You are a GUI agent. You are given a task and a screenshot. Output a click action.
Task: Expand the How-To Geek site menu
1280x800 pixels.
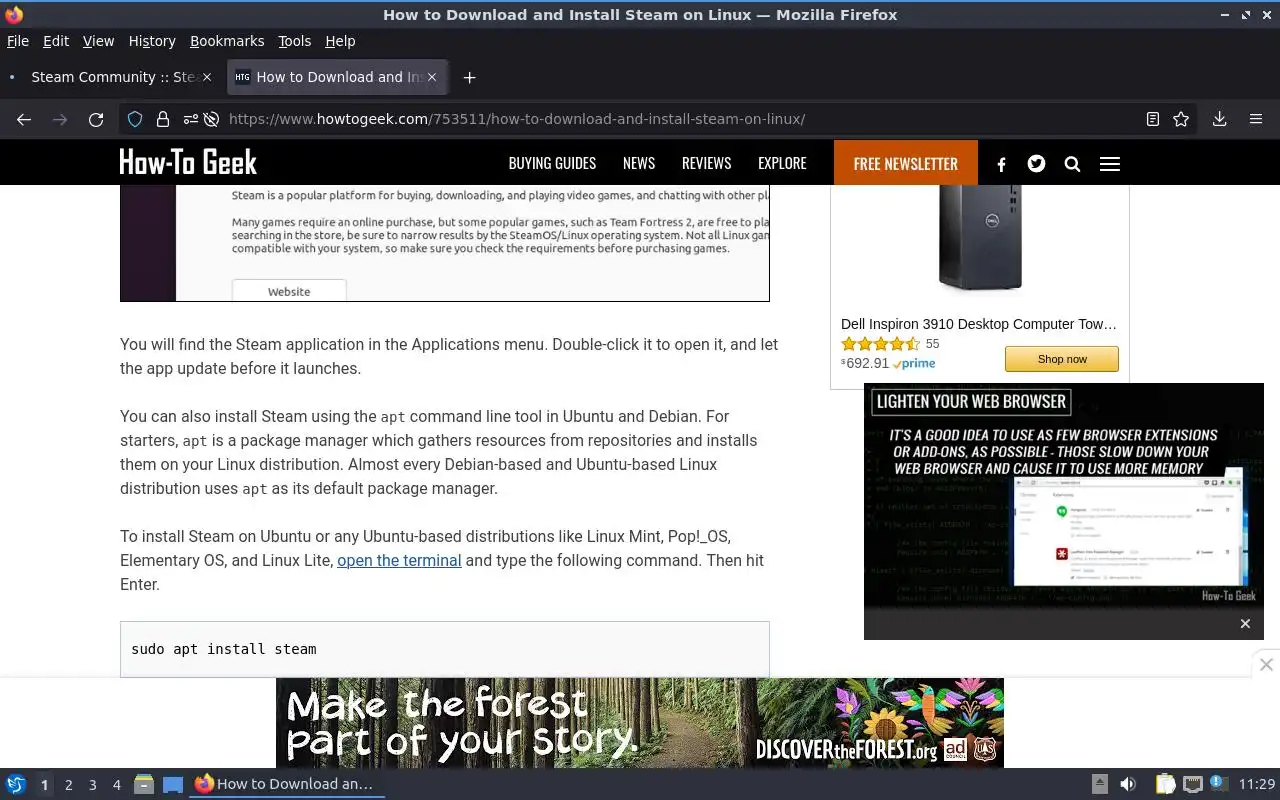1110,164
